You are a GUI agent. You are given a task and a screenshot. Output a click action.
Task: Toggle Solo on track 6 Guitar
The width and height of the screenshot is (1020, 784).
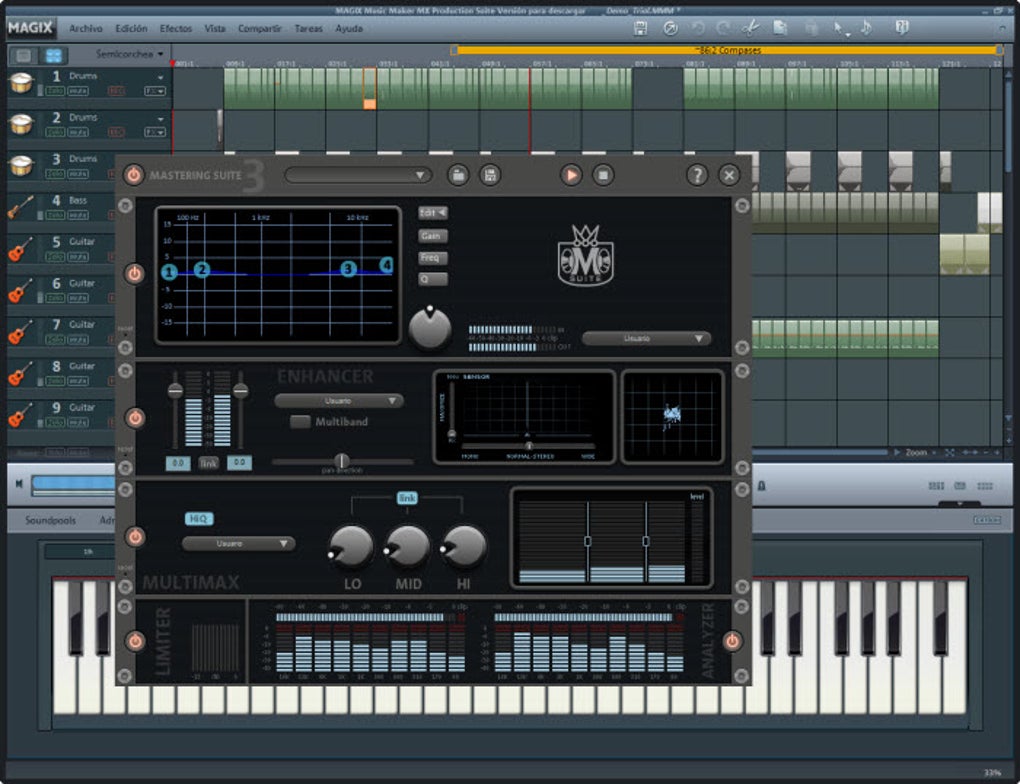[55, 299]
